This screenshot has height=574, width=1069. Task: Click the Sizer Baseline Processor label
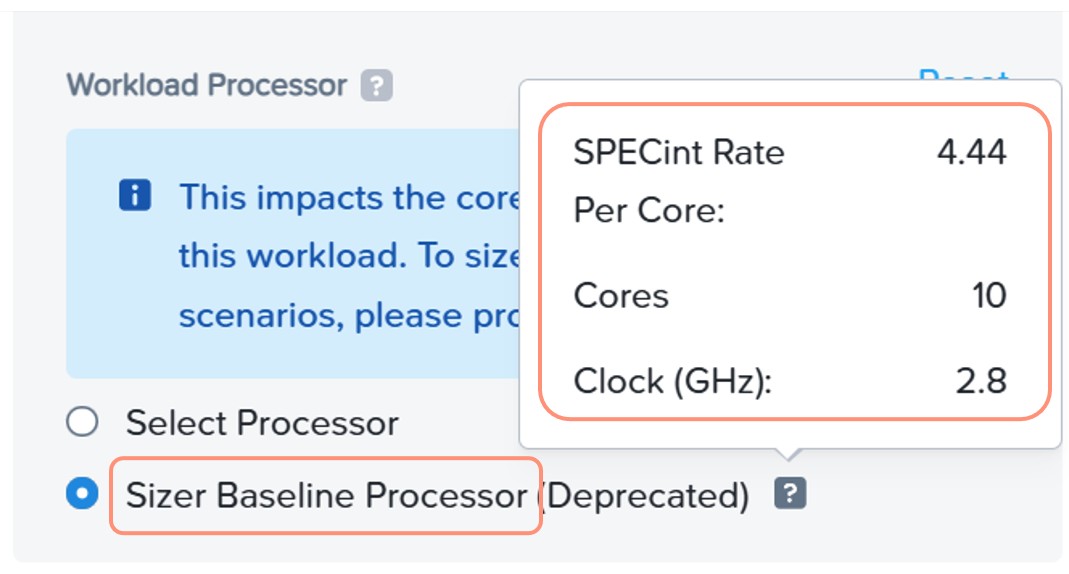pyautogui.click(x=327, y=495)
